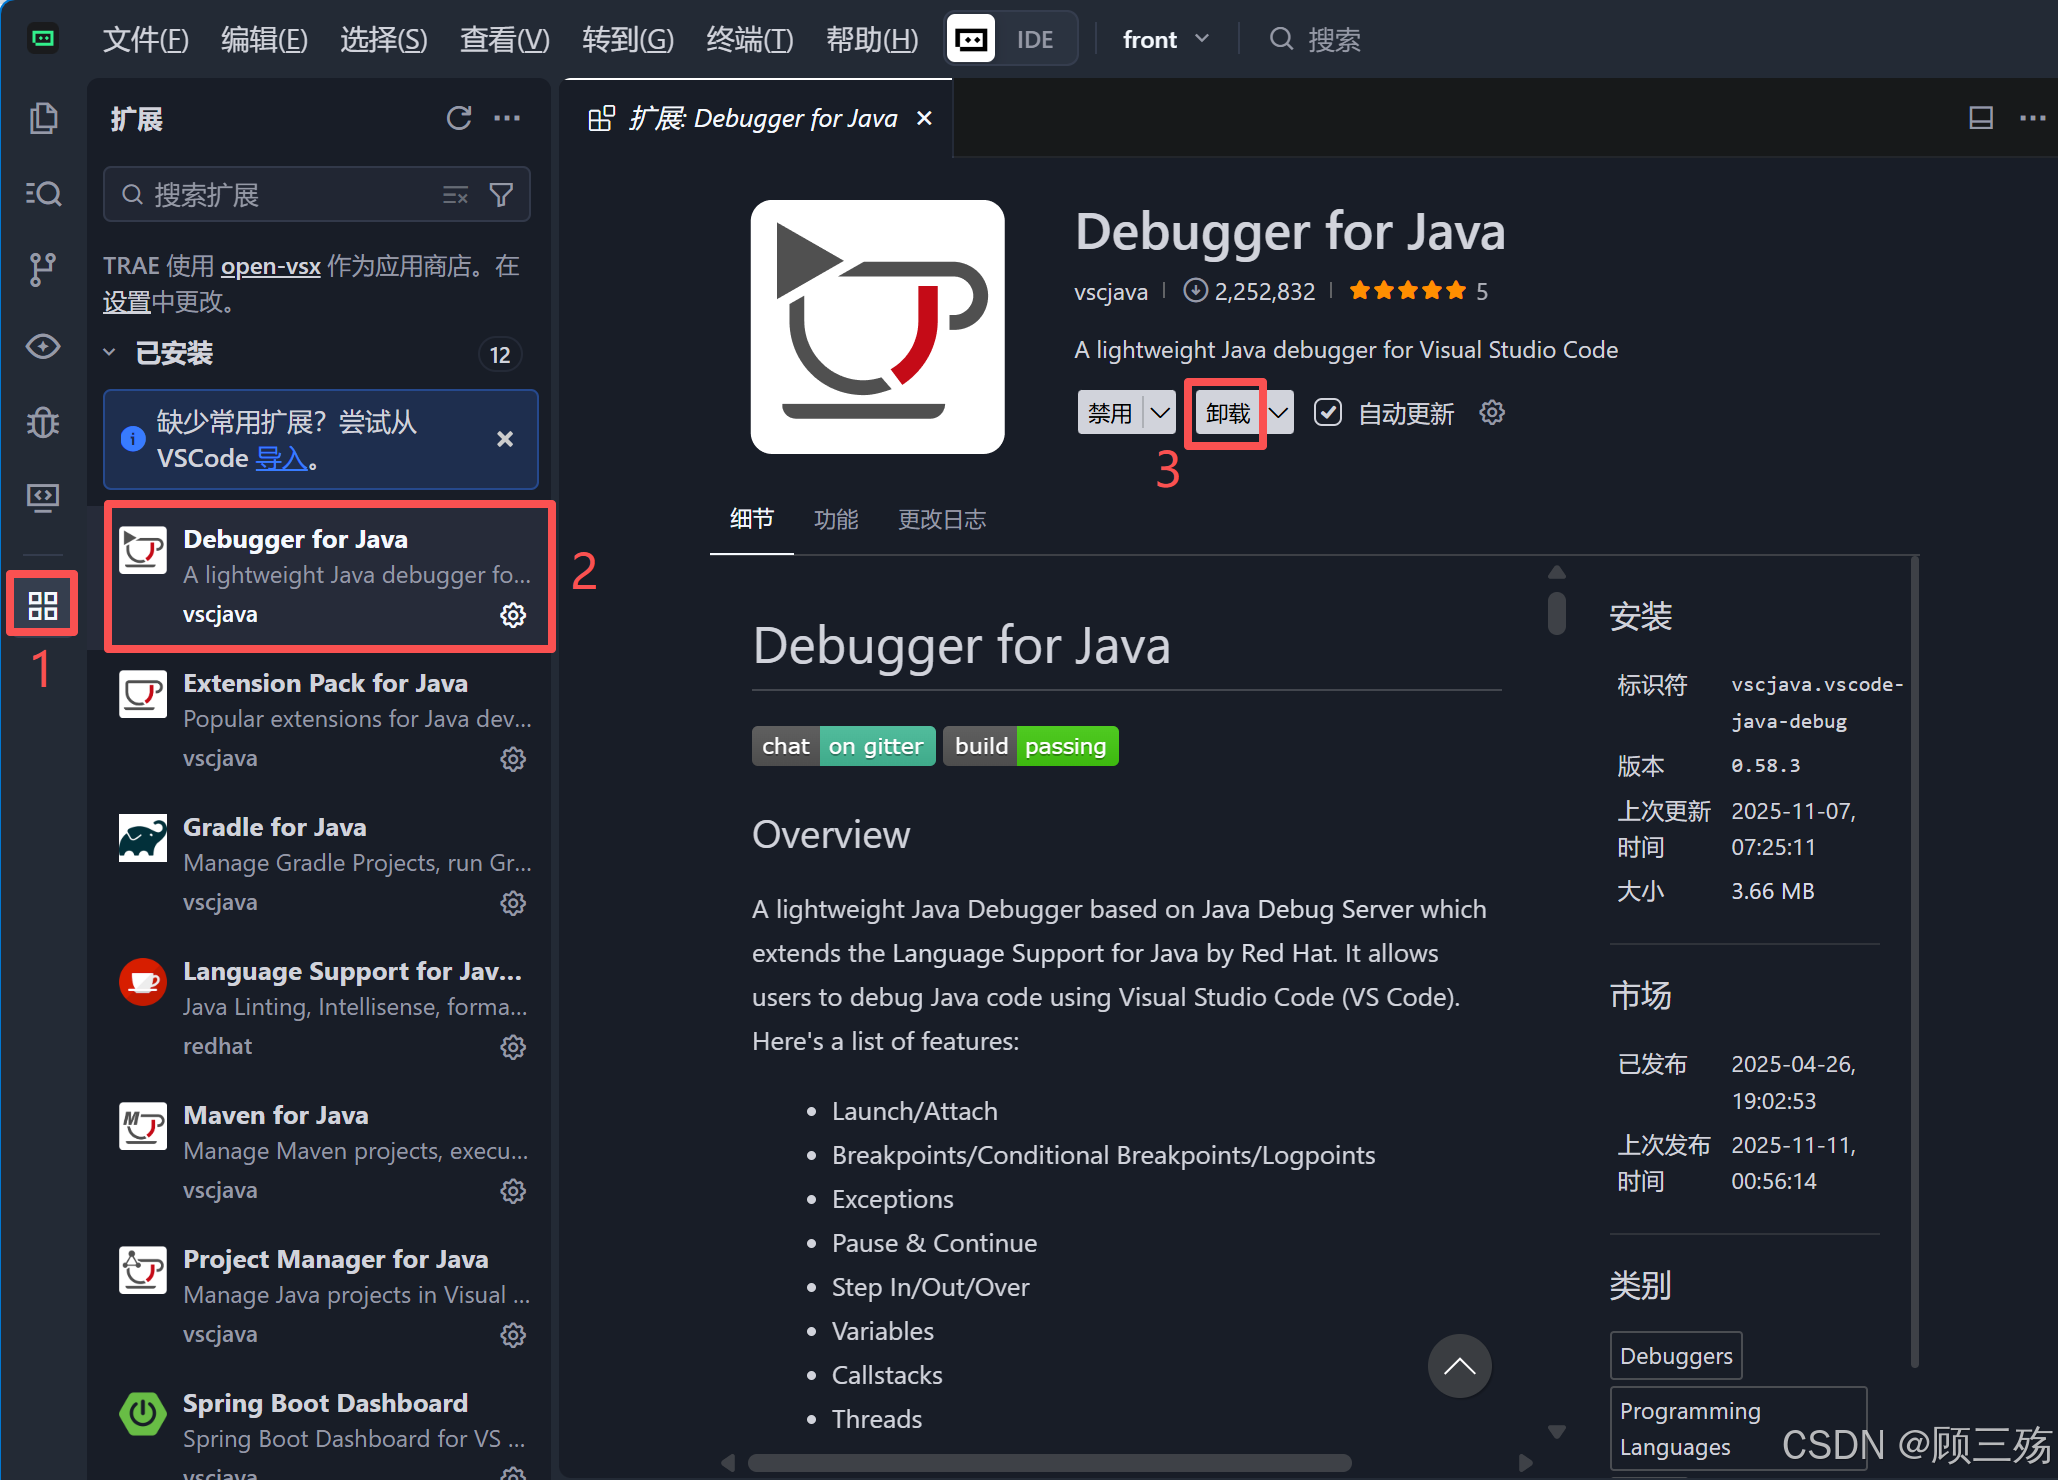Viewport: 2058px width, 1480px height.
Task: Toggle editor layout icon at top right
Action: point(1980,118)
